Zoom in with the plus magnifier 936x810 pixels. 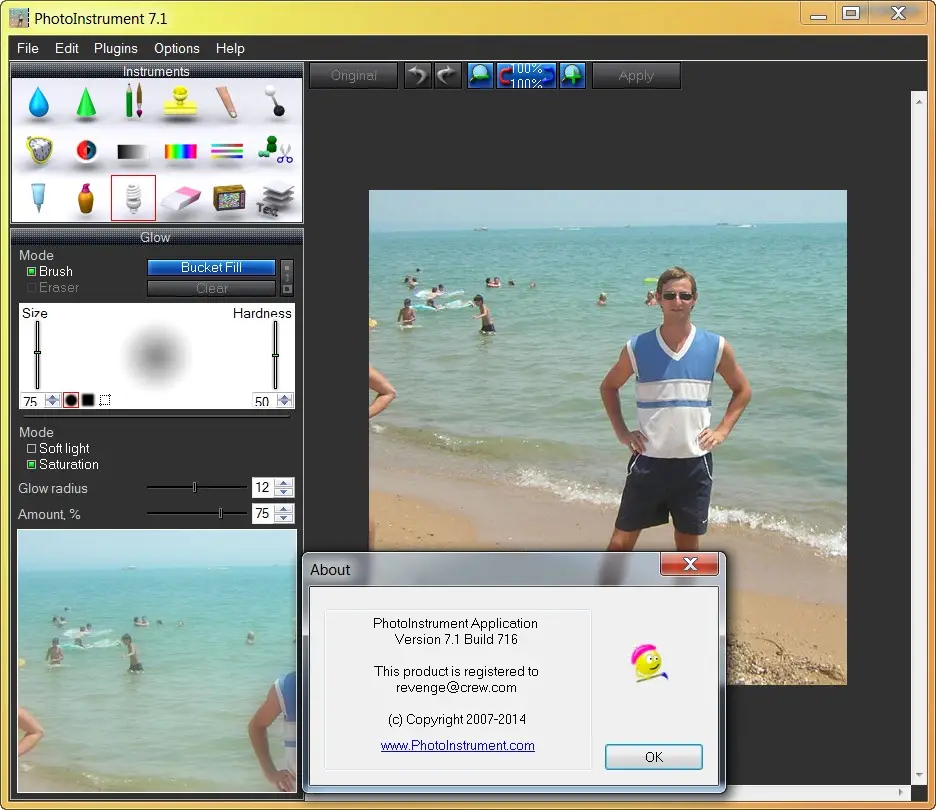pyautogui.click(x=572, y=76)
